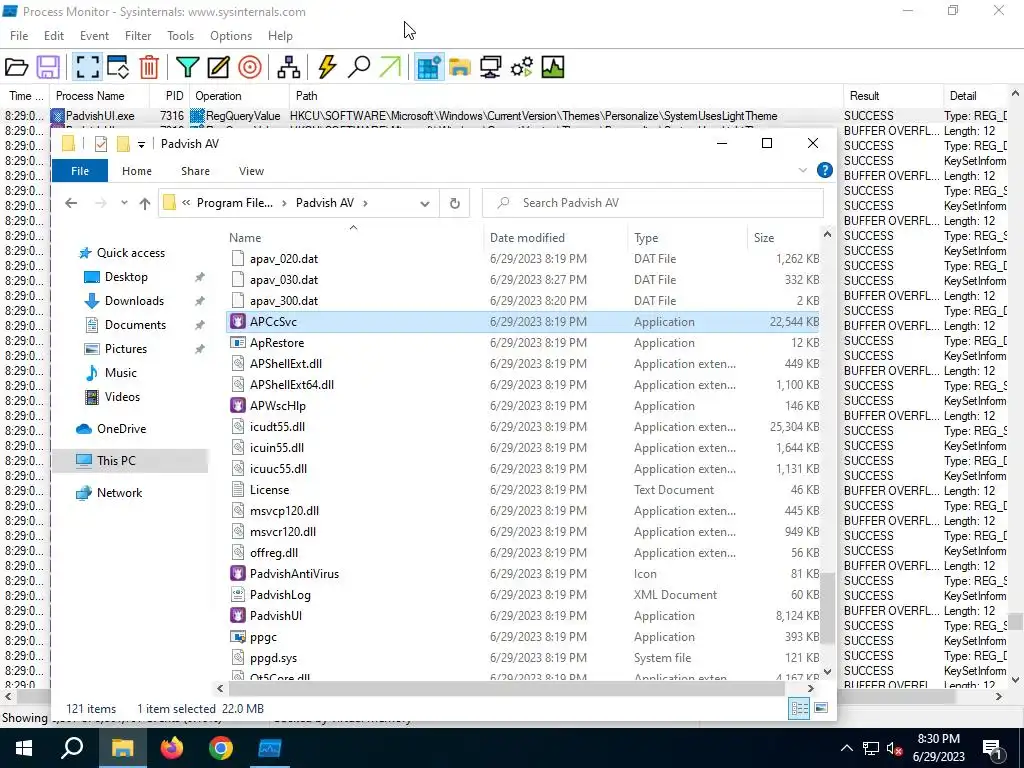Sort by the Size column header
This screenshot has width=1024, height=768.
point(763,238)
